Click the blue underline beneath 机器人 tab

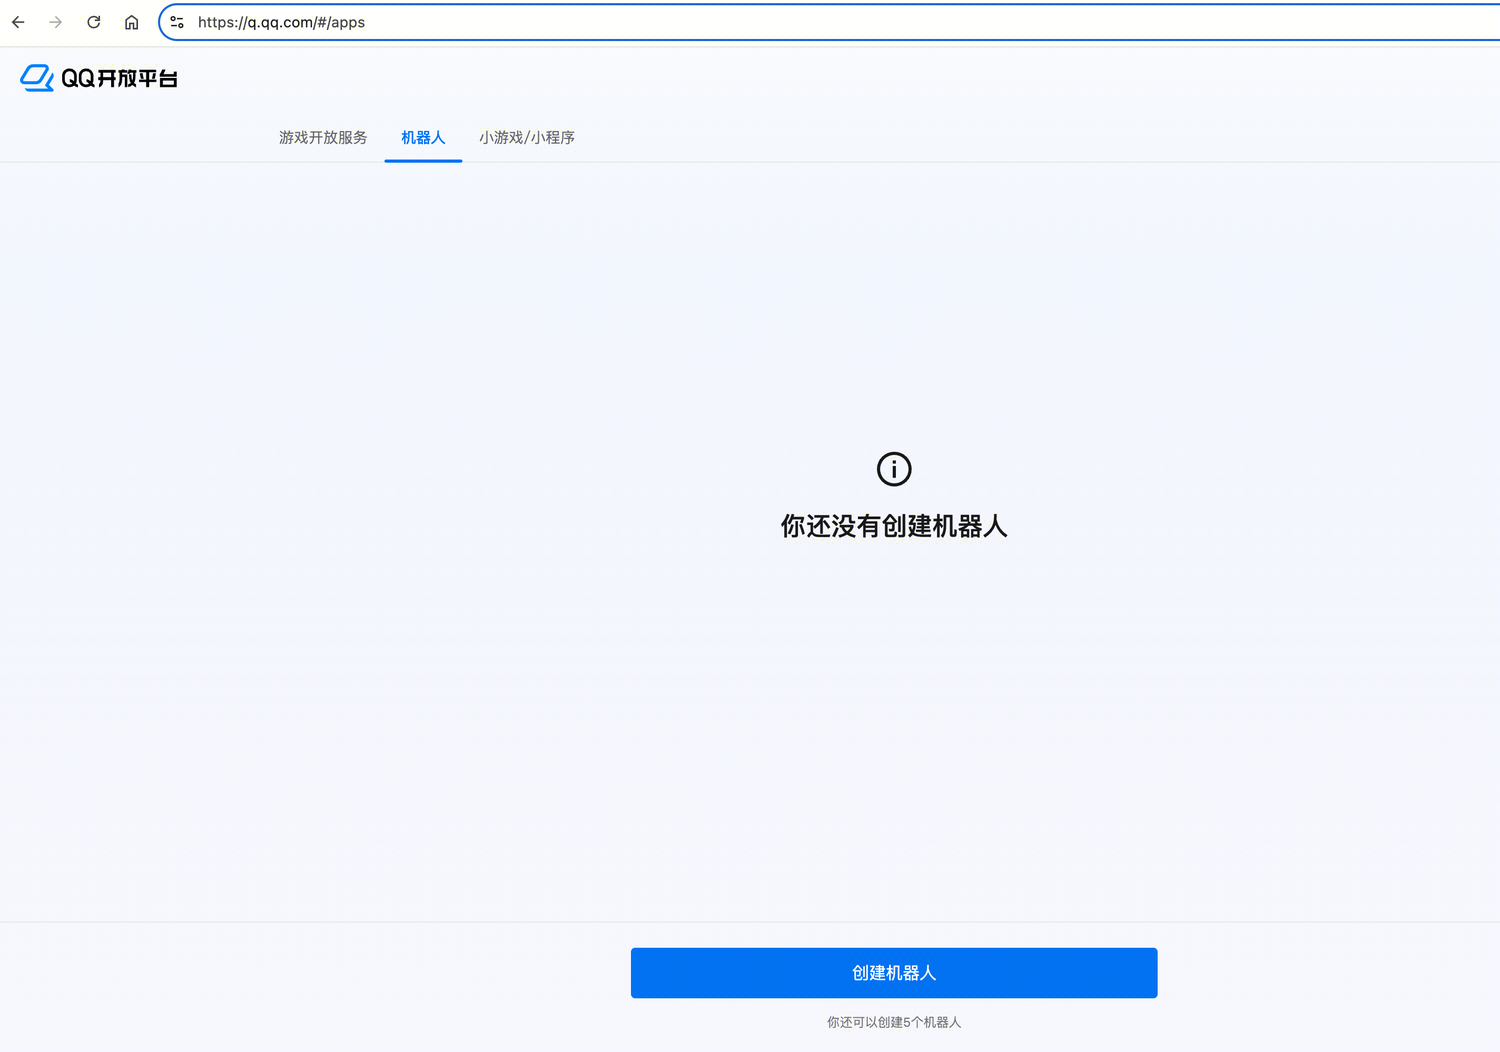coord(423,160)
